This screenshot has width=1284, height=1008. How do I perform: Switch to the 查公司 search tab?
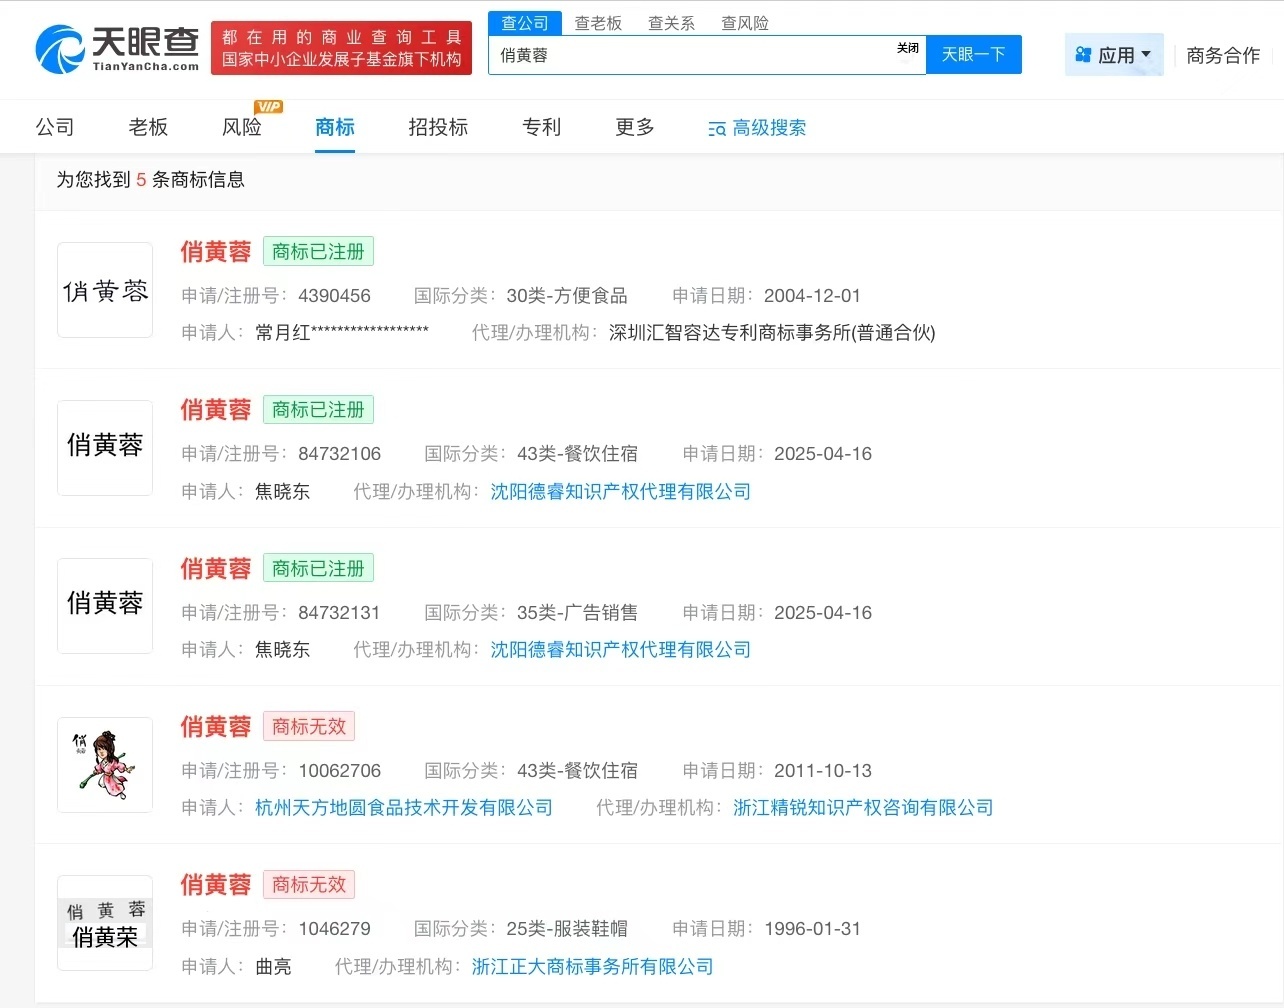coord(525,23)
